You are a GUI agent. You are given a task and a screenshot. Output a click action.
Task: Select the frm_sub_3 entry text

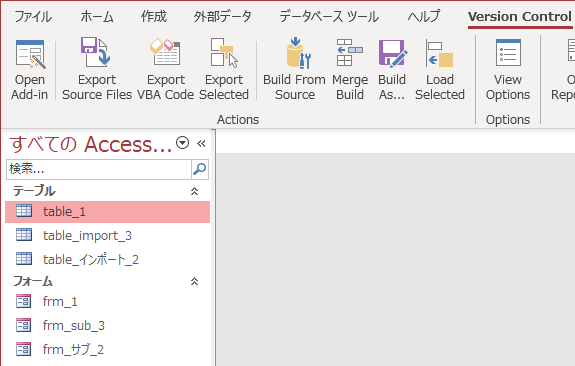(x=74, y=326)
